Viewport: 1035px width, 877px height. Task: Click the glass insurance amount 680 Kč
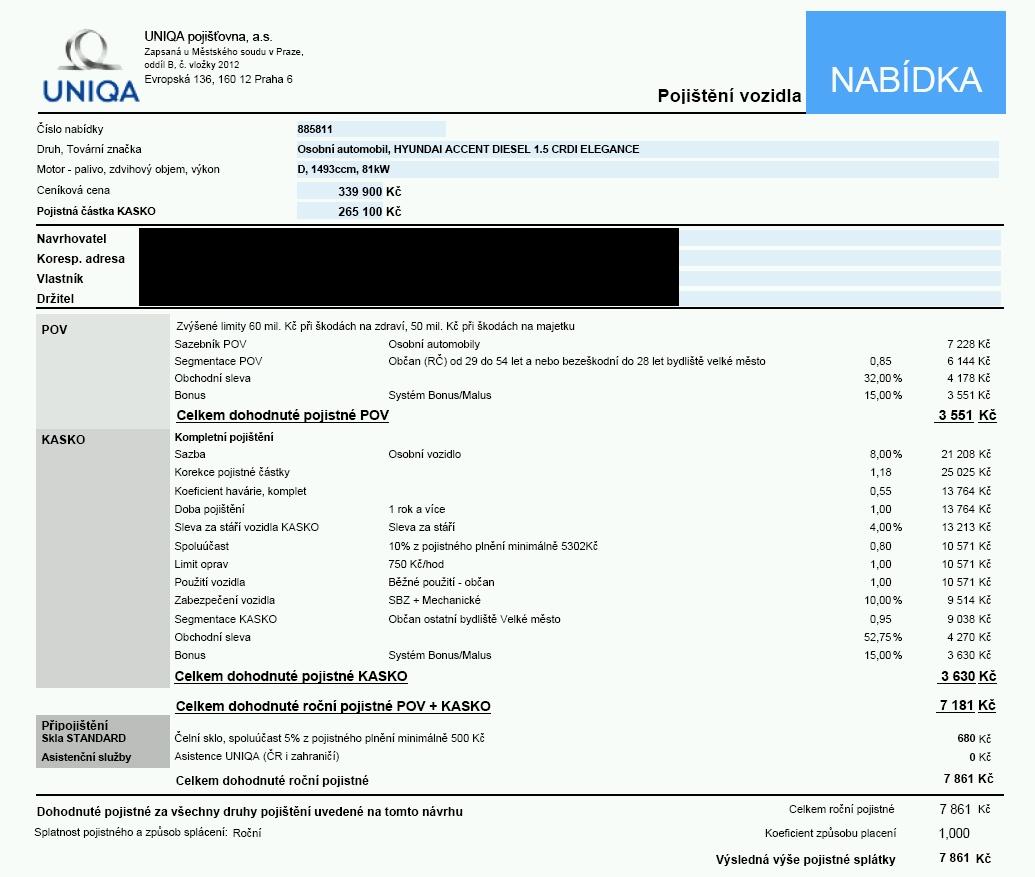point(974,739)
